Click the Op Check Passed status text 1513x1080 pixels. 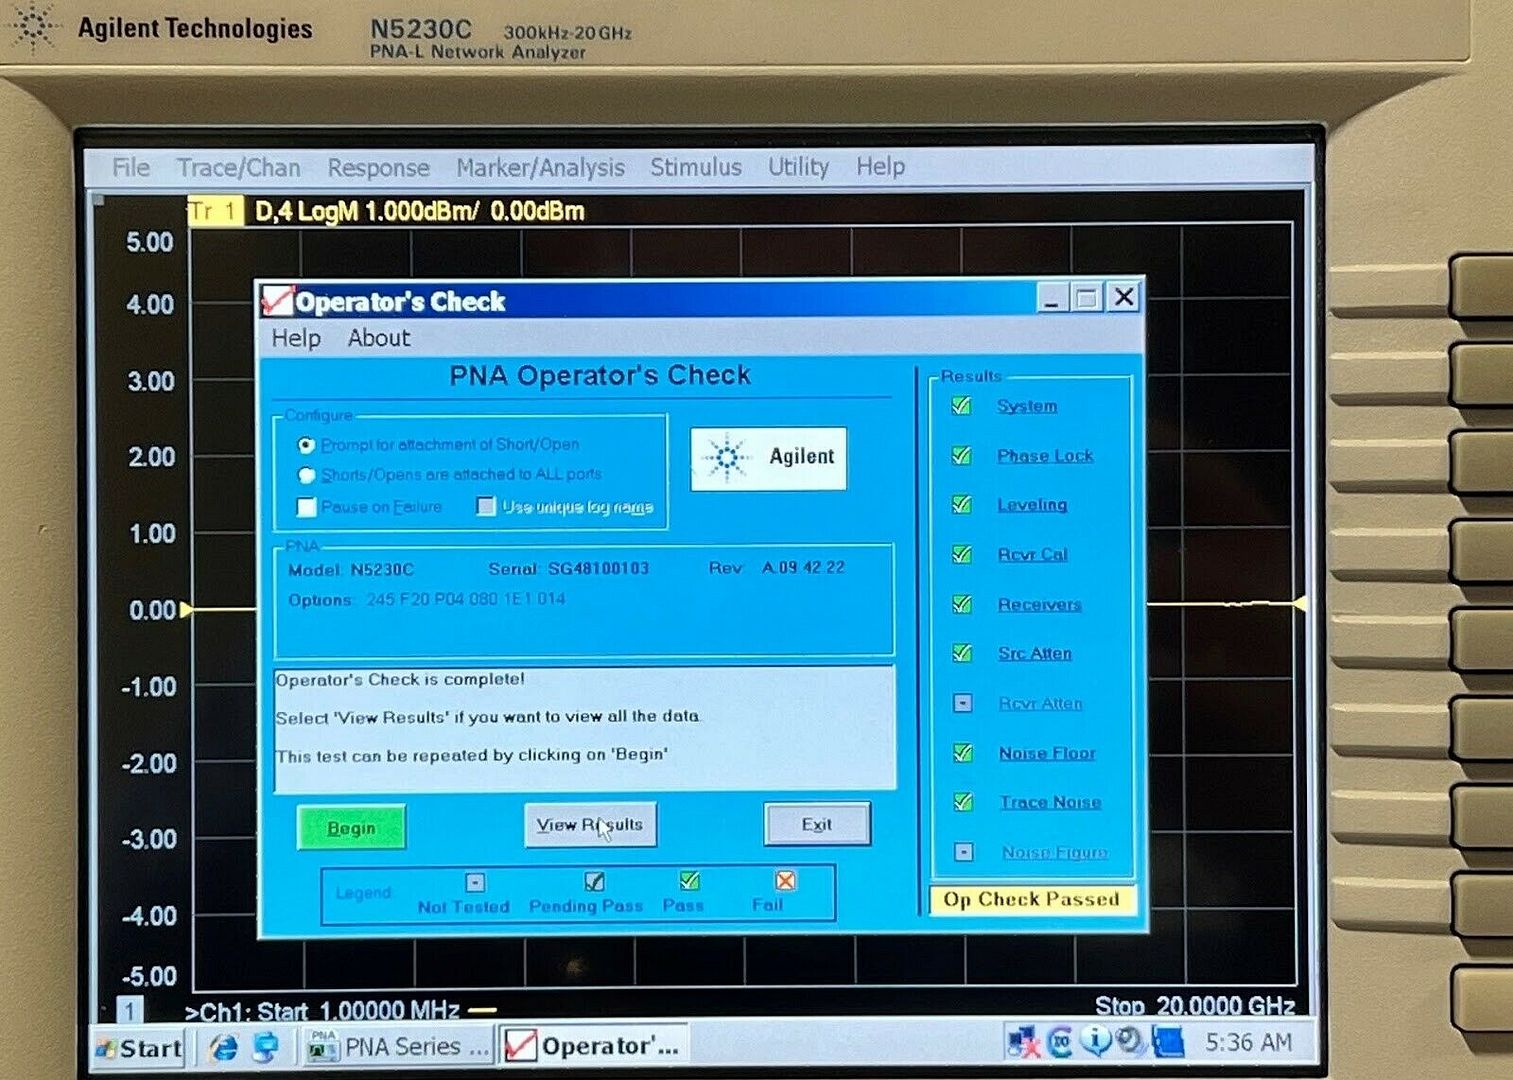point(1032,899)
